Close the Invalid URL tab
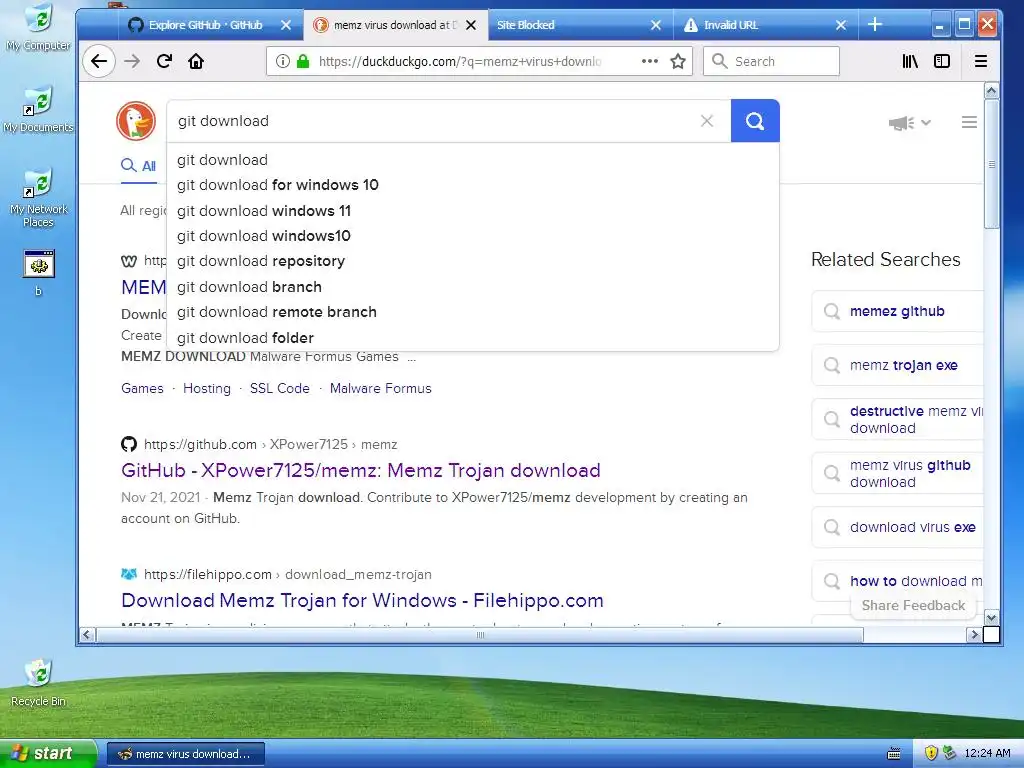1024x768 pixels. tap(841, 25)
